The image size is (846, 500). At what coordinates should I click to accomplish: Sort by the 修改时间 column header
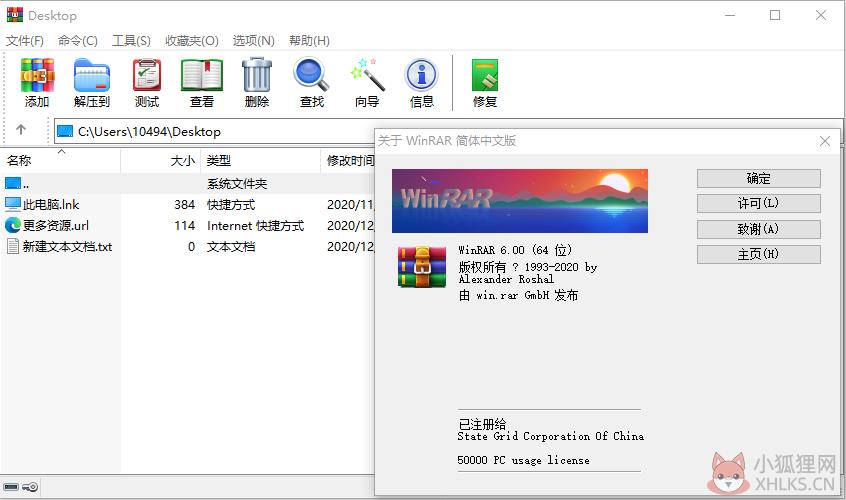click(x=349, y=161)
